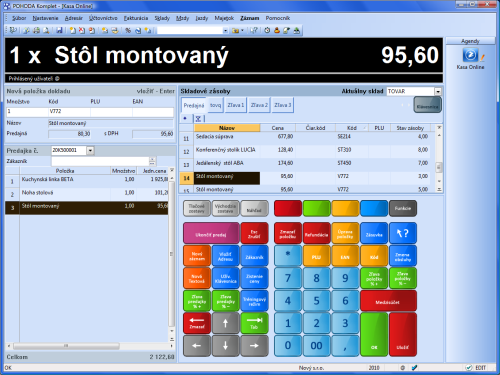Click the 00 key on the keypad
This screenshot has width=500, height=375.
pyautogui.click(x=316, y=346)
